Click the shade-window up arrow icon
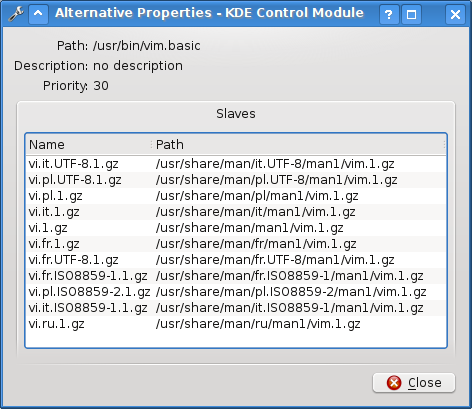Image resolution: width=472 pixels, height=409 pixels. (x=38, y=14)
